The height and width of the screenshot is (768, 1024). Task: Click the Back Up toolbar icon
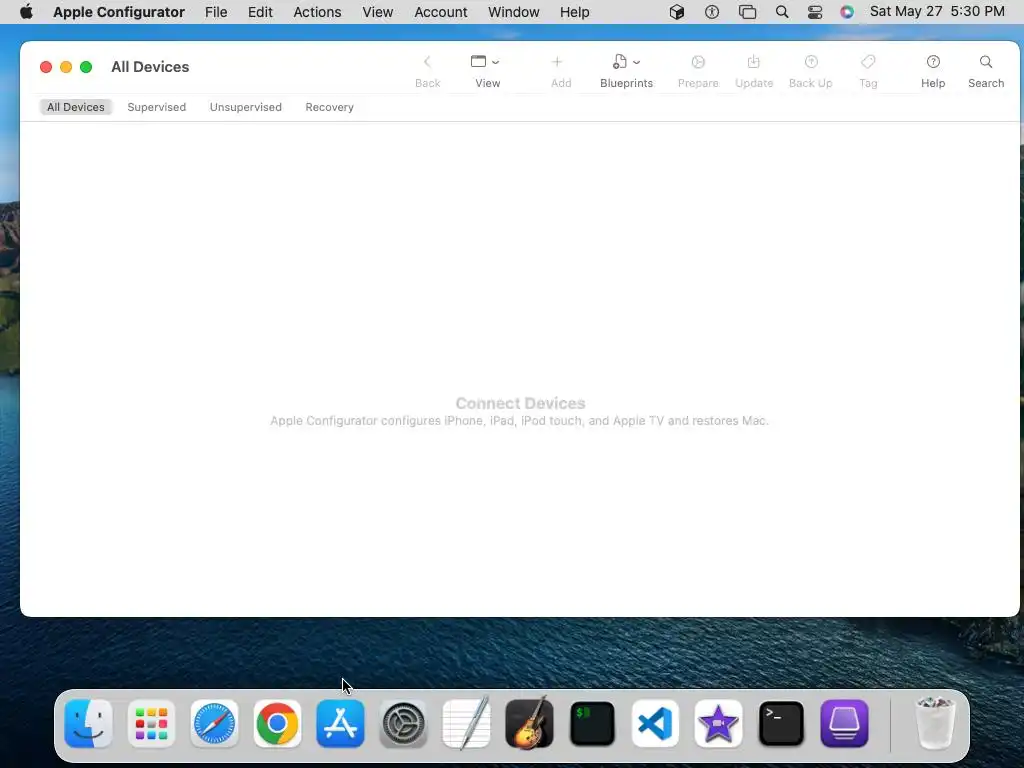pyautogui.click(x=810, y=62)
